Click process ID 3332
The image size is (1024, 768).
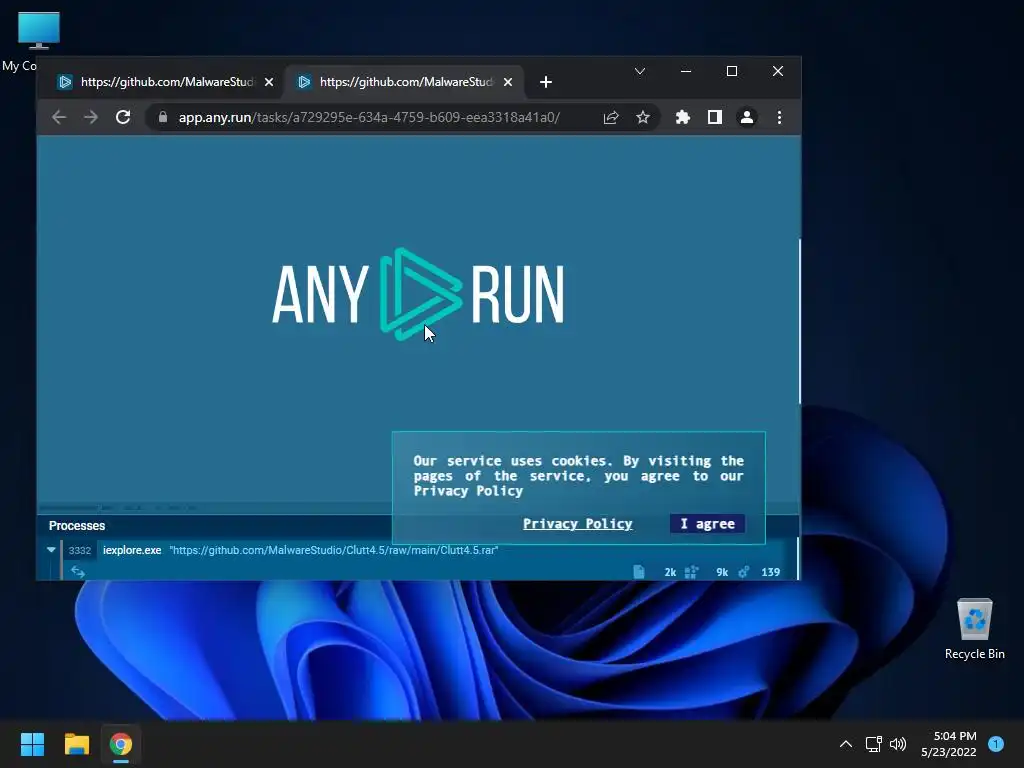point(80,551)
